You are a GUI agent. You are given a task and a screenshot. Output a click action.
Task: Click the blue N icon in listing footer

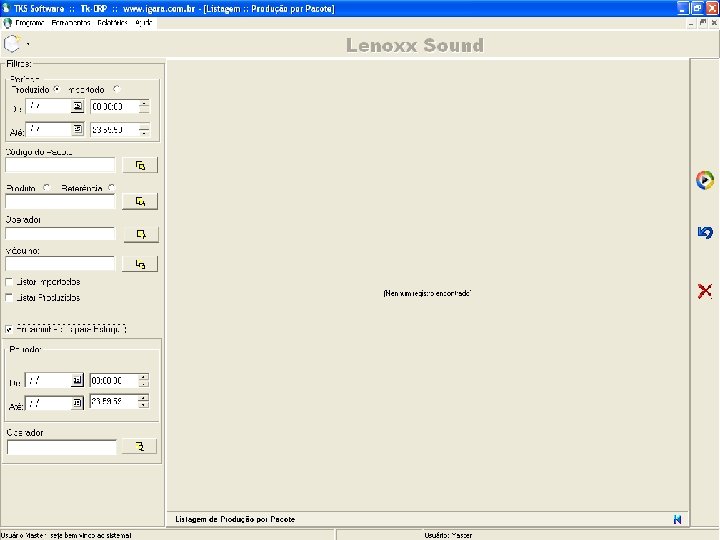pyautogui.click(x=677, y=519)
